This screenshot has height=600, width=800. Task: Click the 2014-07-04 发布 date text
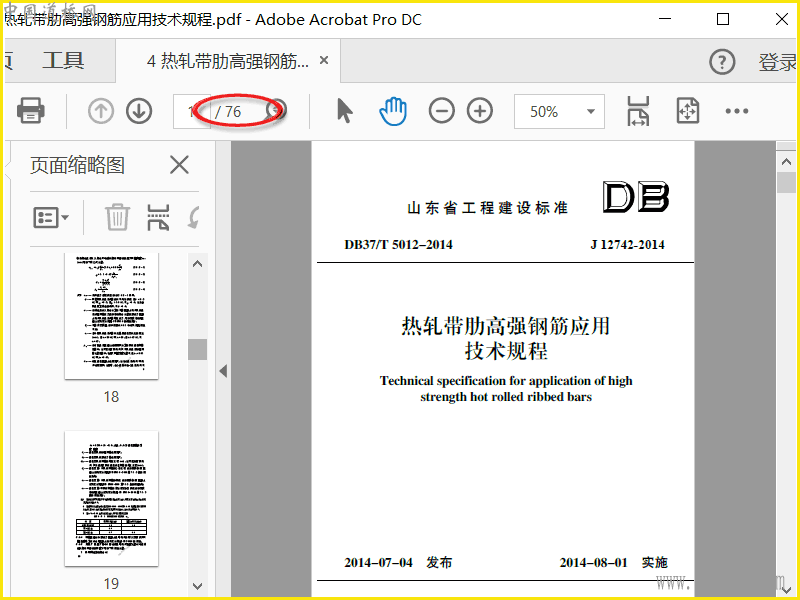coord(398,562)
